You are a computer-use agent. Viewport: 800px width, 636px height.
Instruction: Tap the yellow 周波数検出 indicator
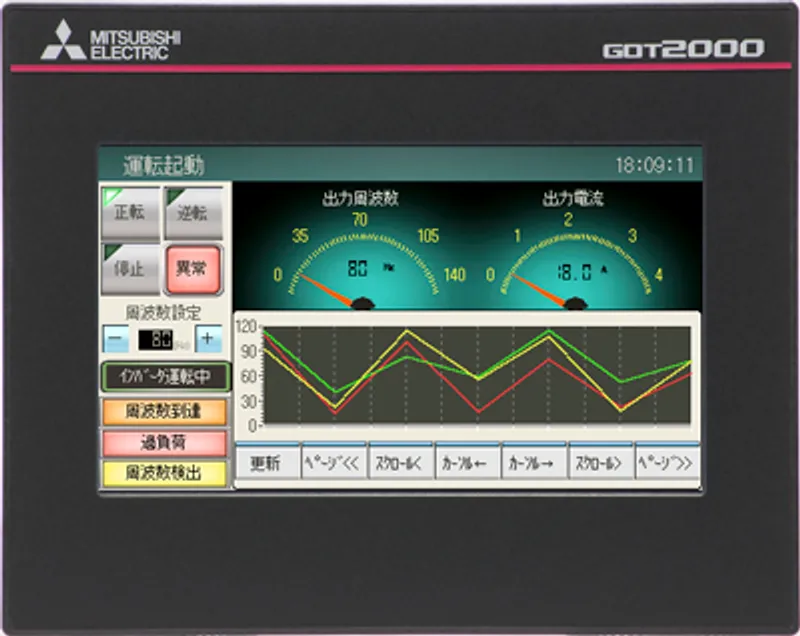pyautogui.click(x=164, y=473)
